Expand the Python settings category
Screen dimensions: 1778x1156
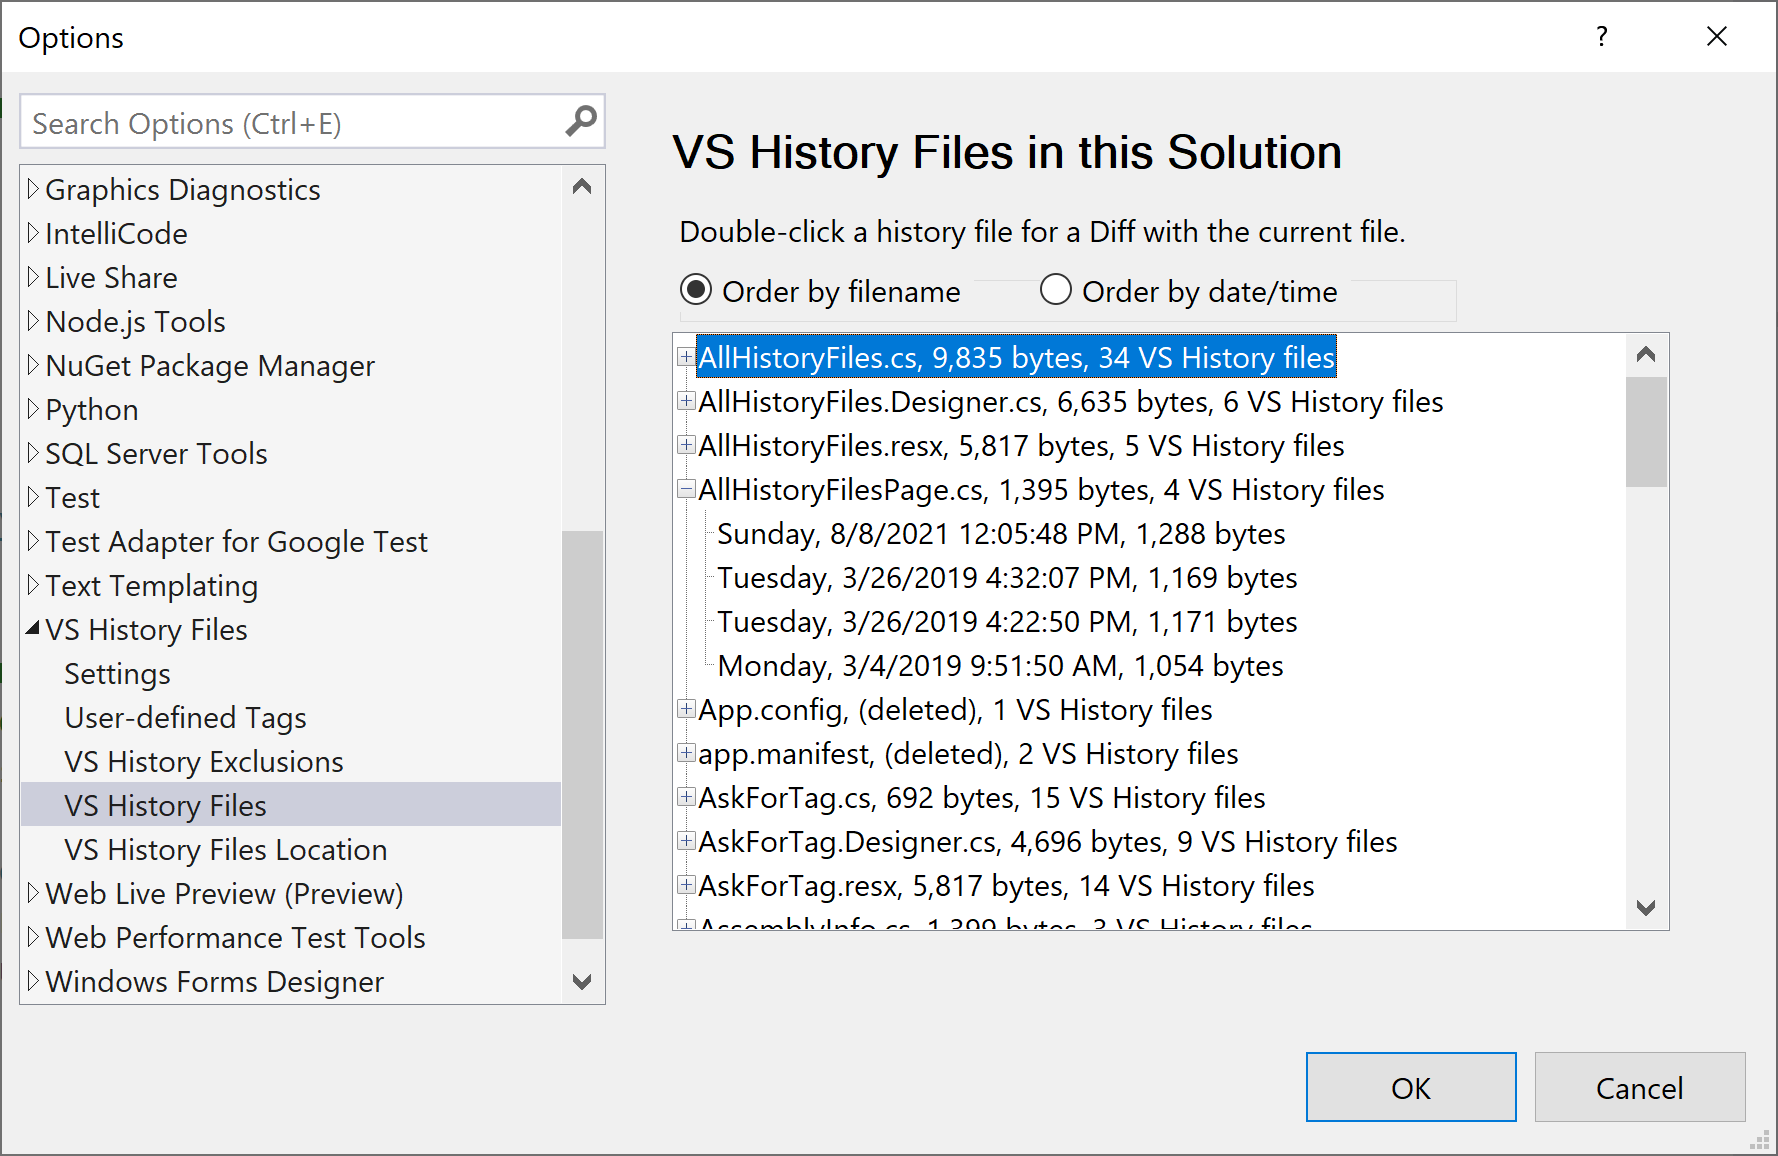click(x=33, y=409)
